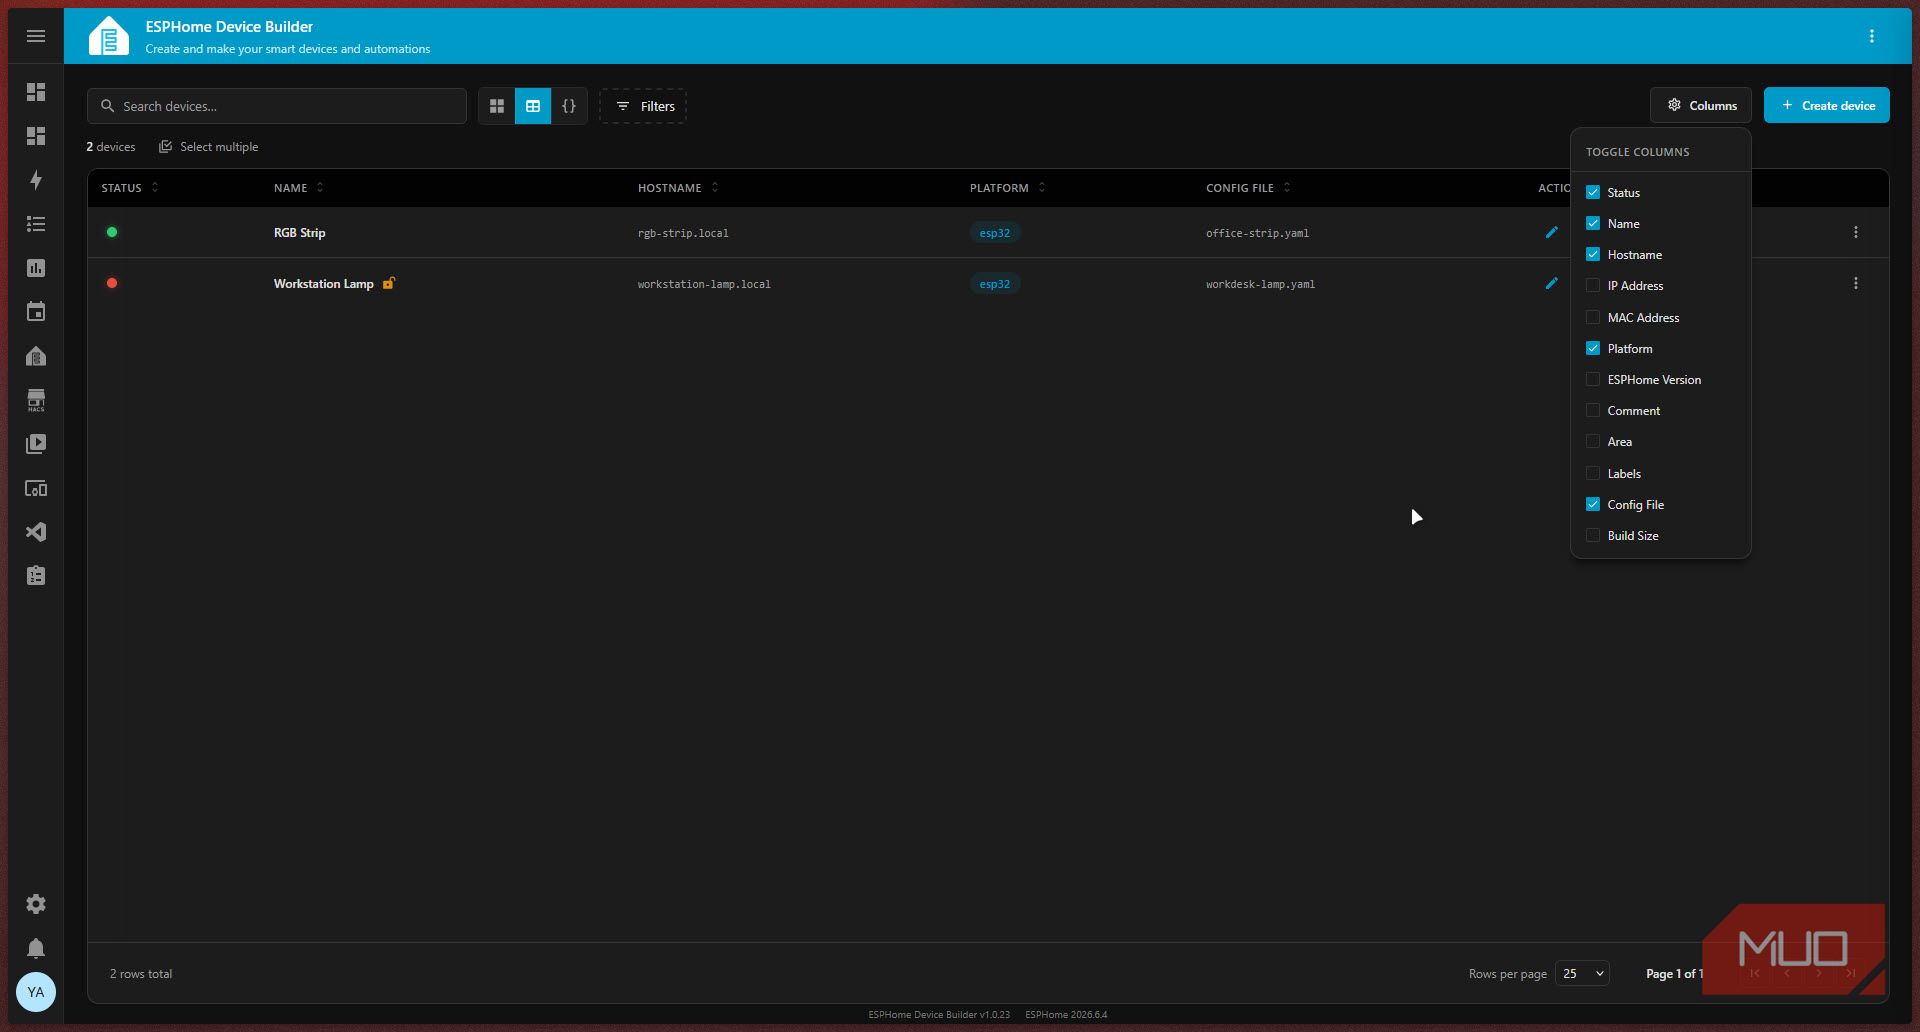Uncheck the Hostname column checkbox
Screen dimensions: 1920x1032
point(1593,254)
